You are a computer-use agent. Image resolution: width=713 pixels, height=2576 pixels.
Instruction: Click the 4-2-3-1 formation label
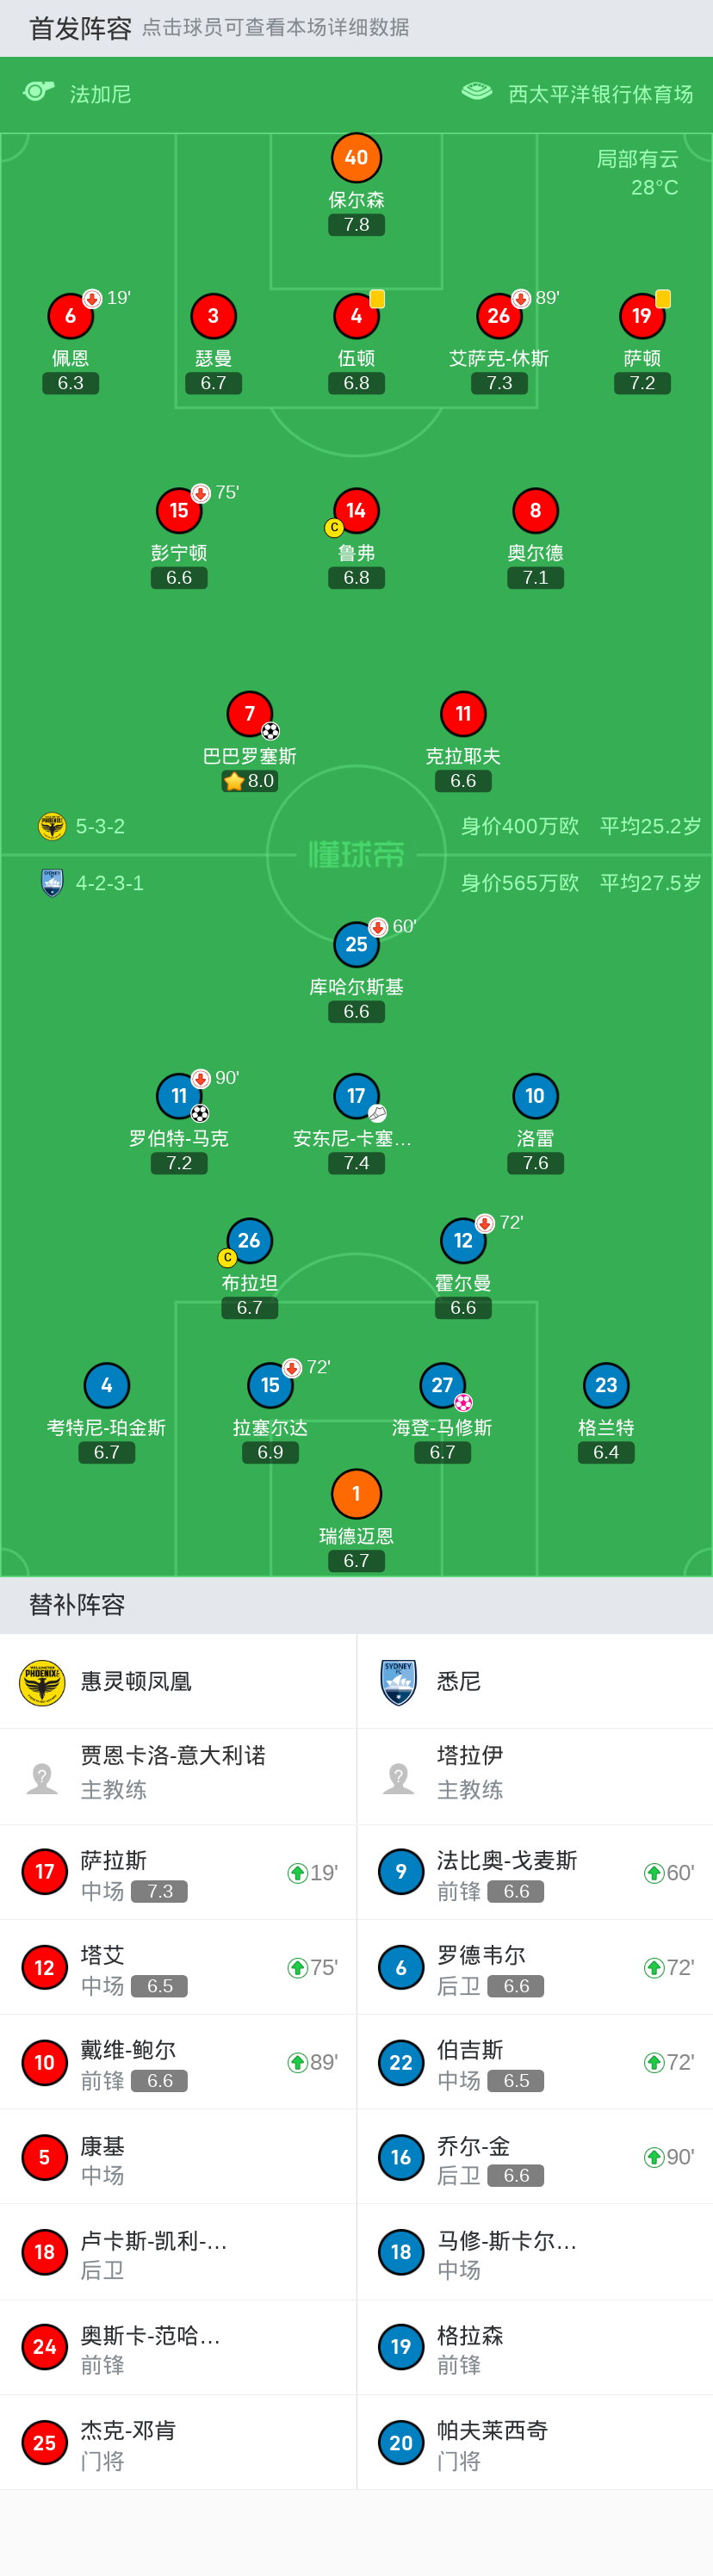tap(109, 883)
